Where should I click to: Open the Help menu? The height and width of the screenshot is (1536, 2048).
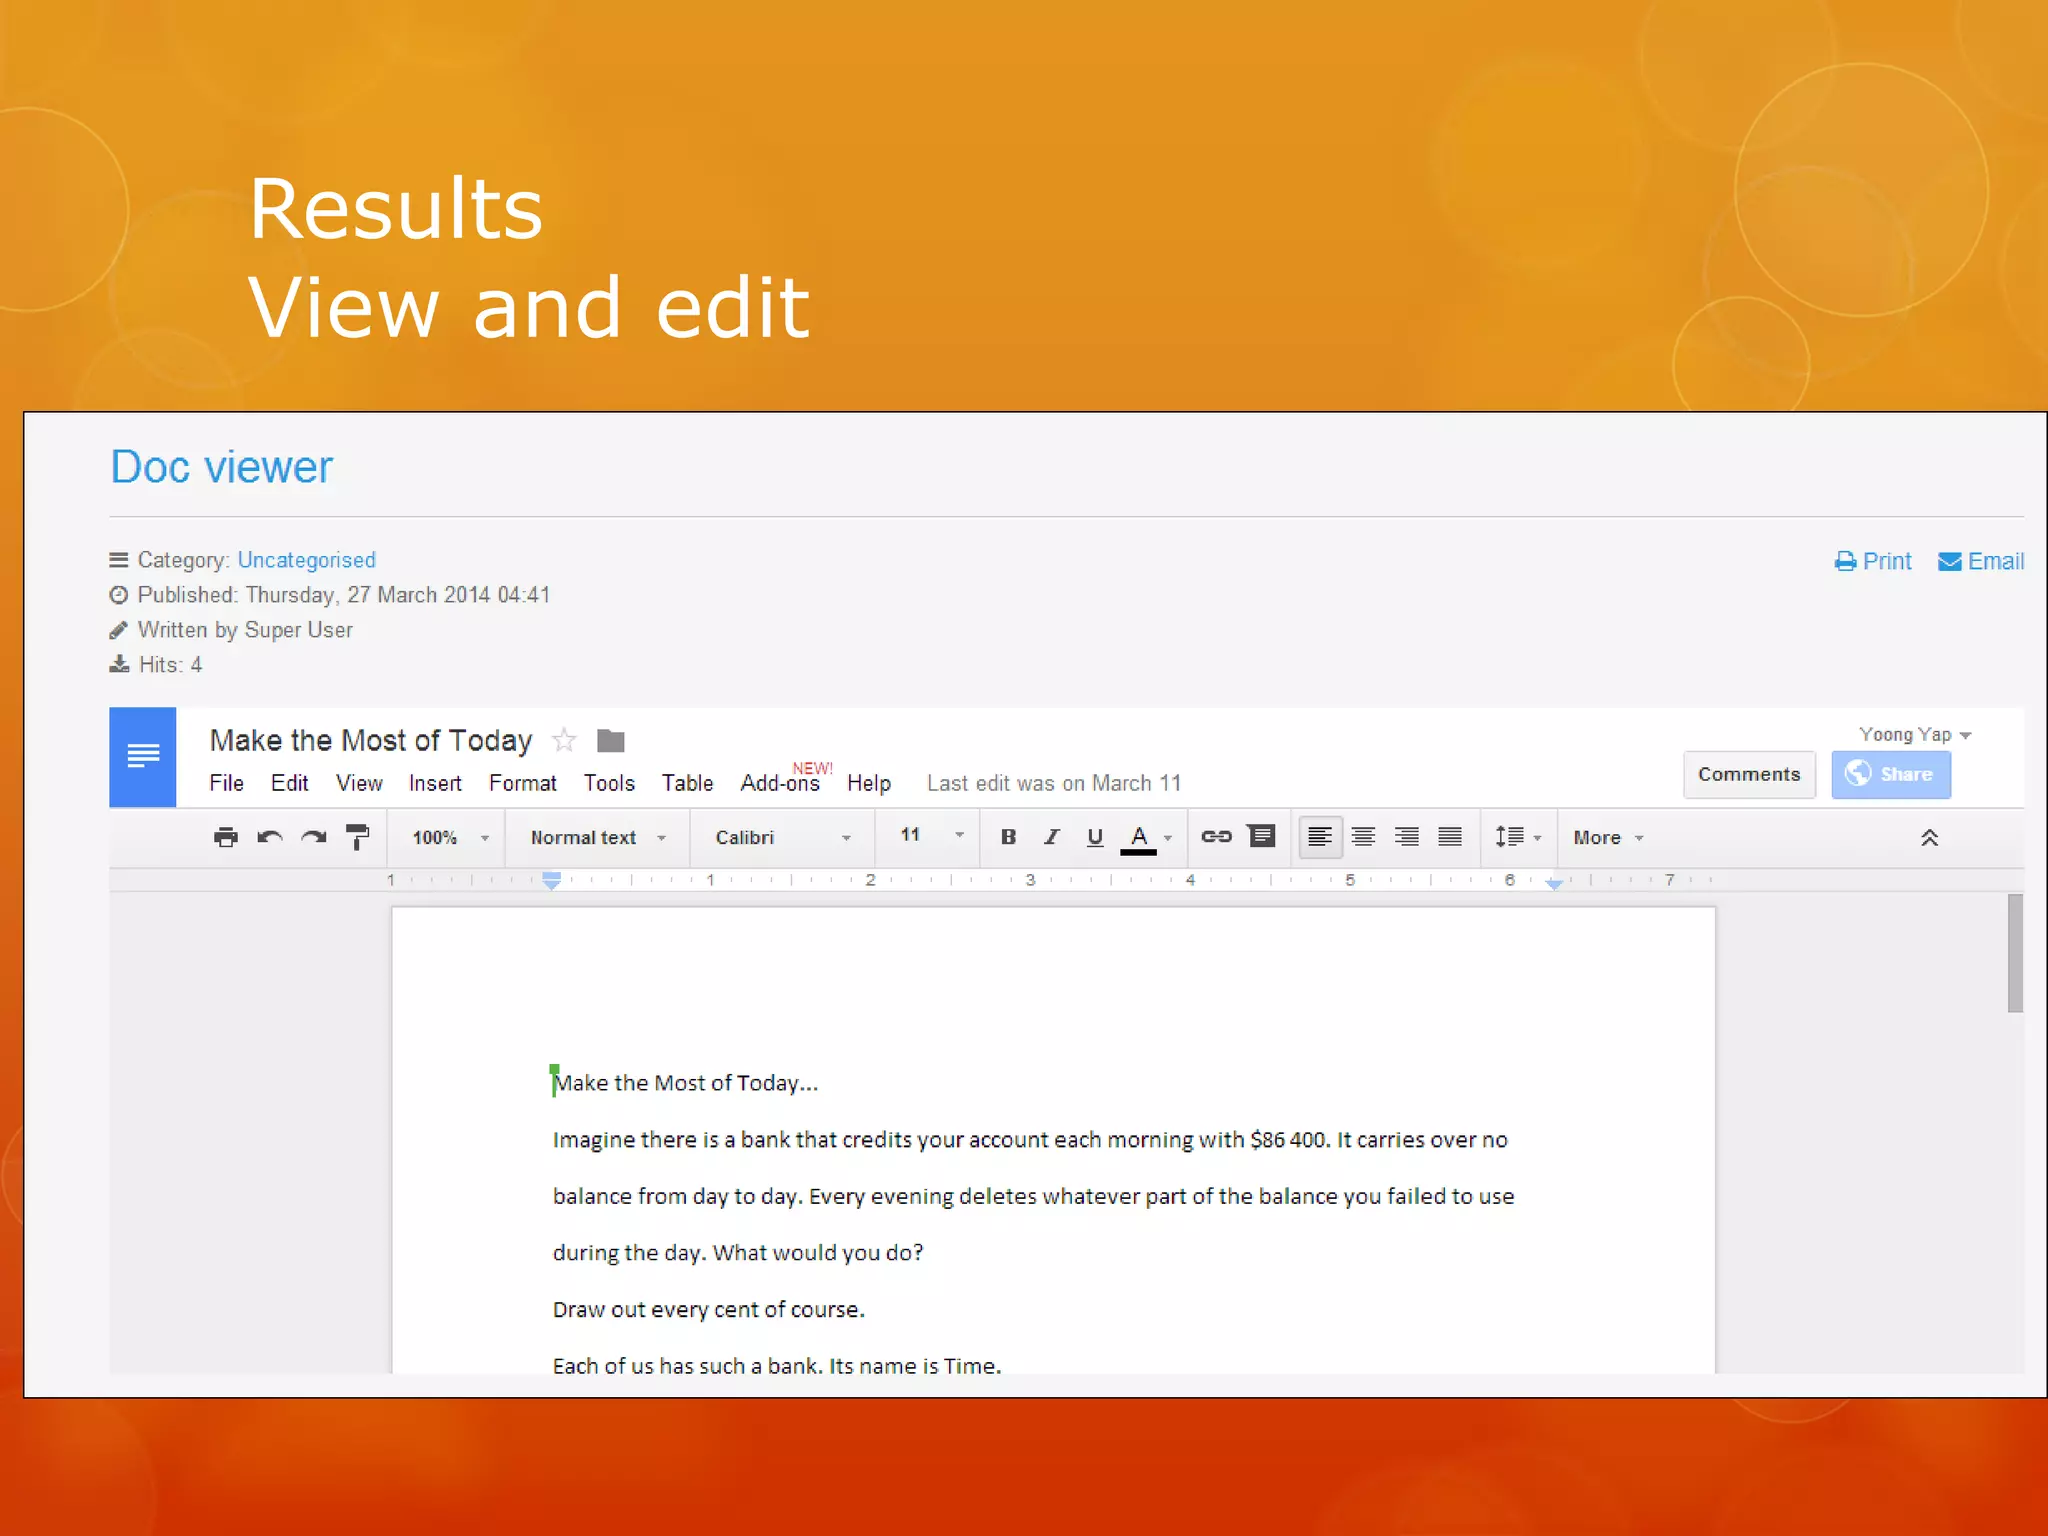869,783
